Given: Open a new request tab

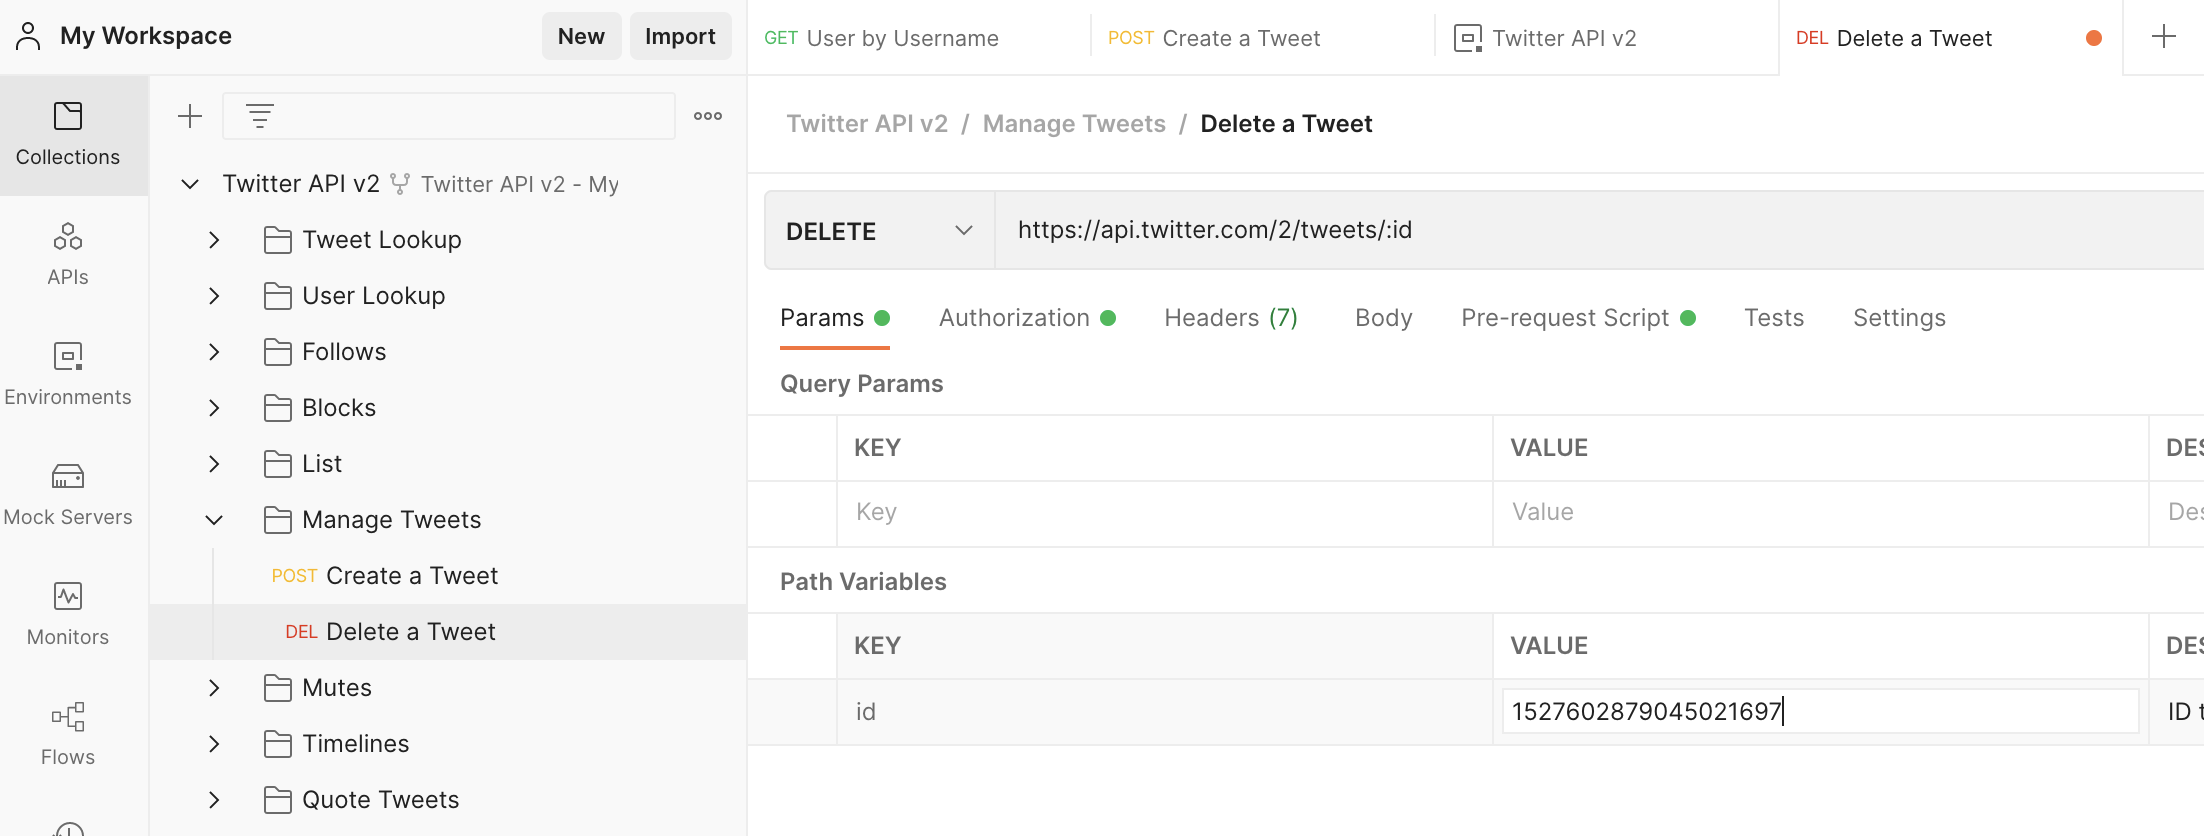Looking at the screenshot, I should pyautogui.click(x=2163, y=37).
